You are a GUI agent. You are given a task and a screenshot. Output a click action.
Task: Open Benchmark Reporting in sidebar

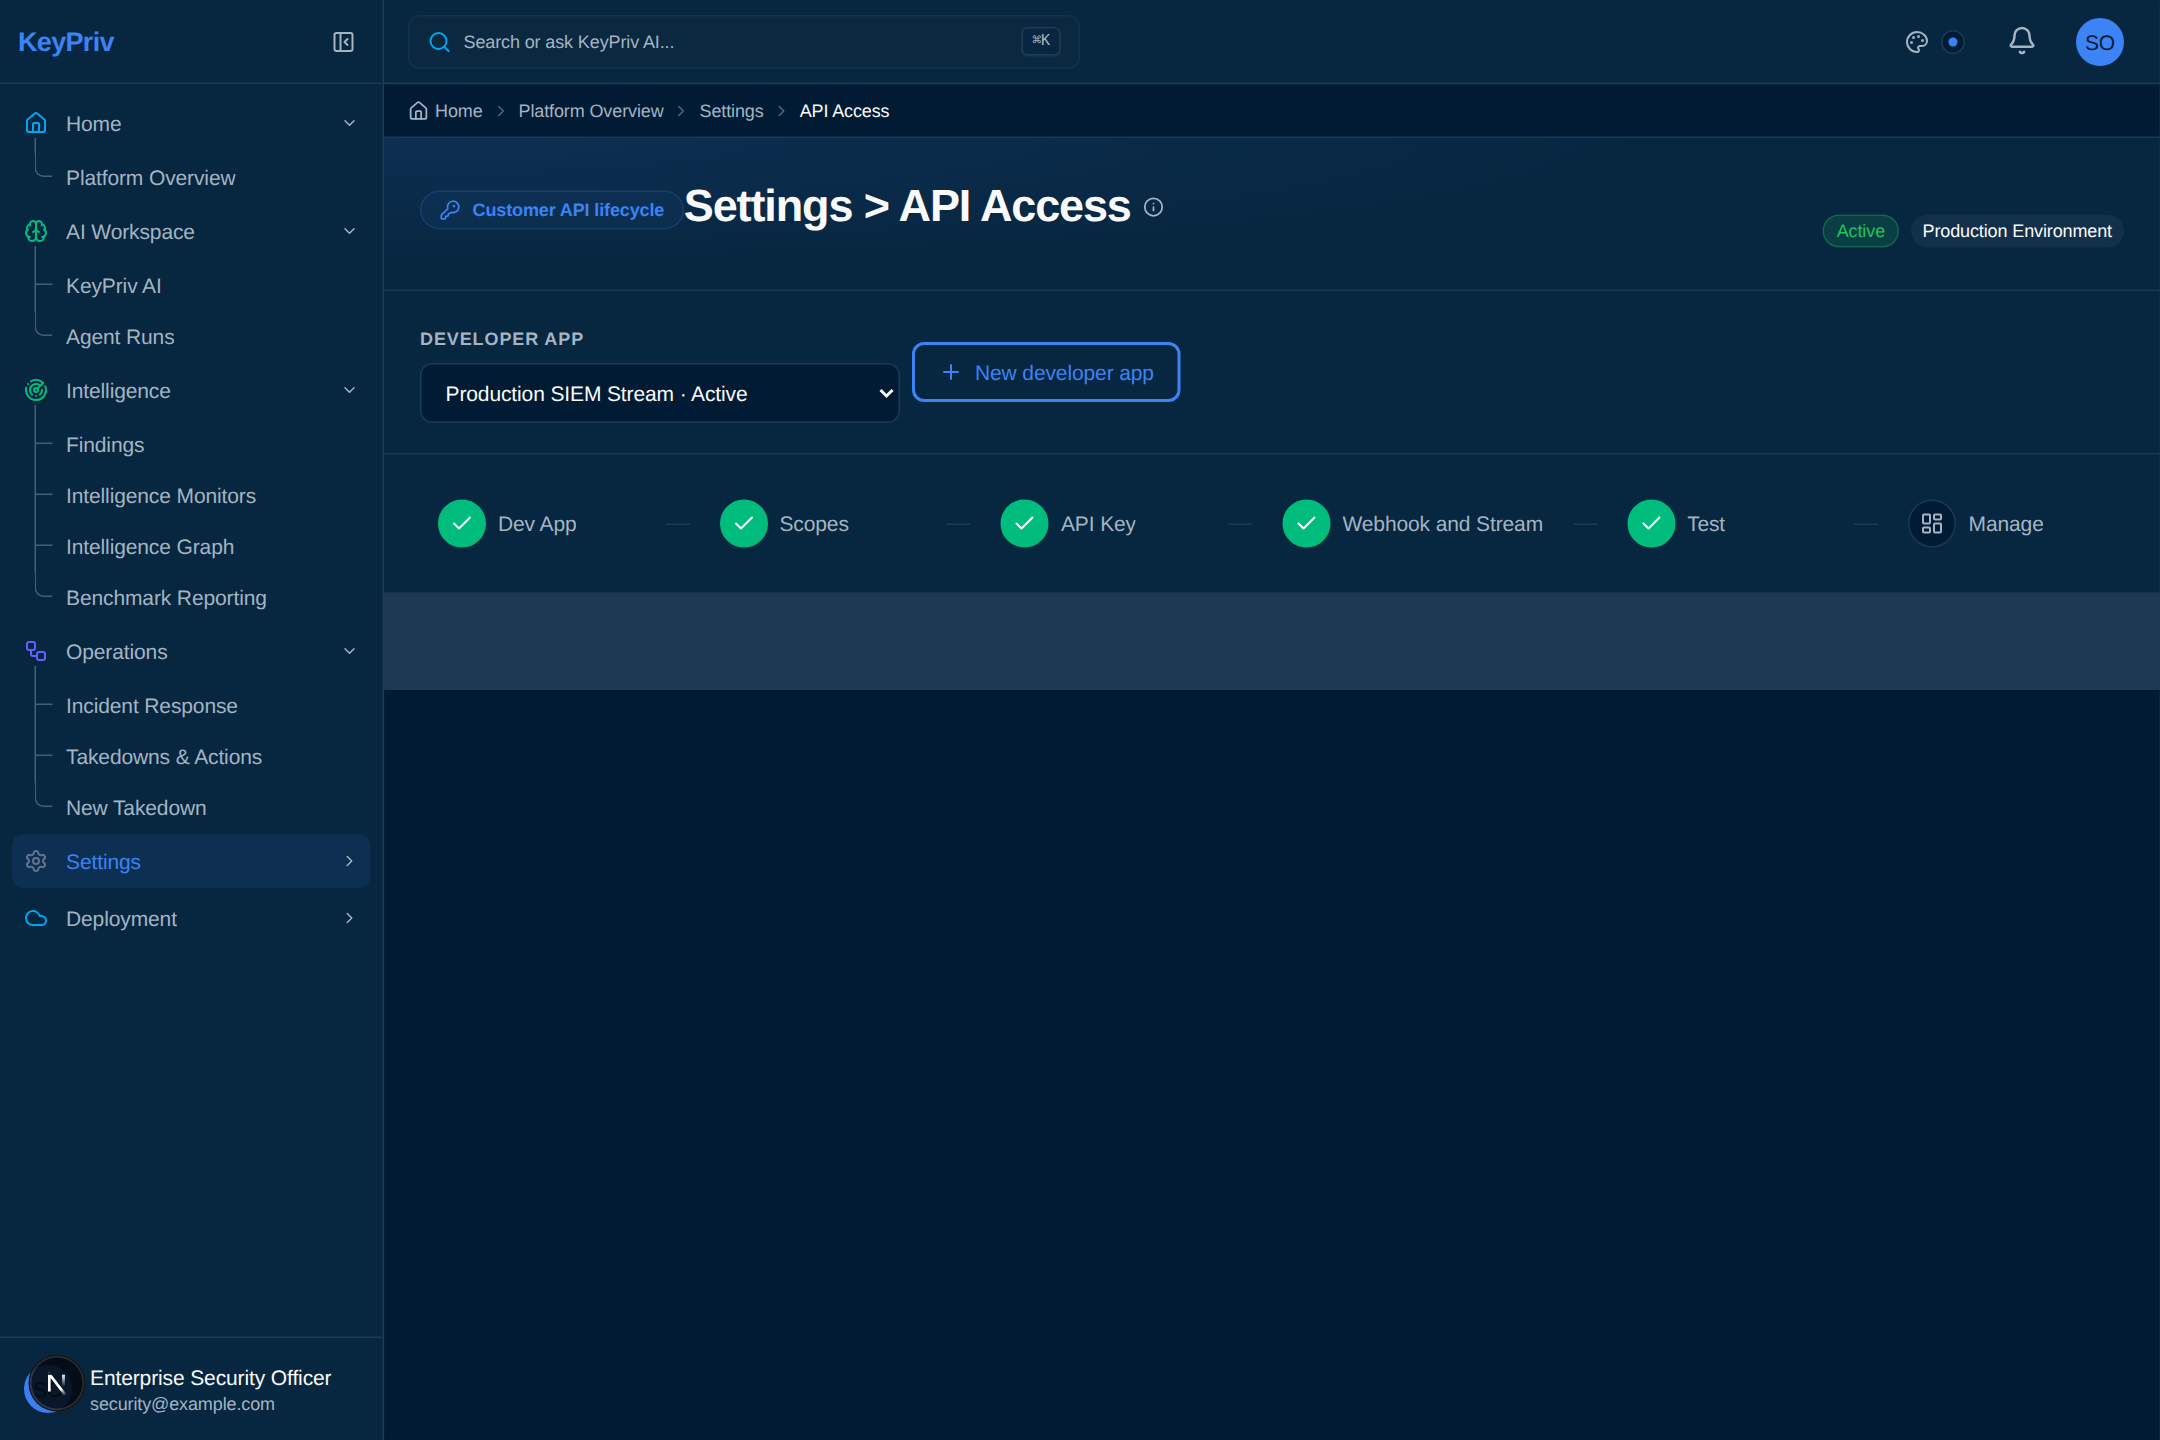(166, 598)
